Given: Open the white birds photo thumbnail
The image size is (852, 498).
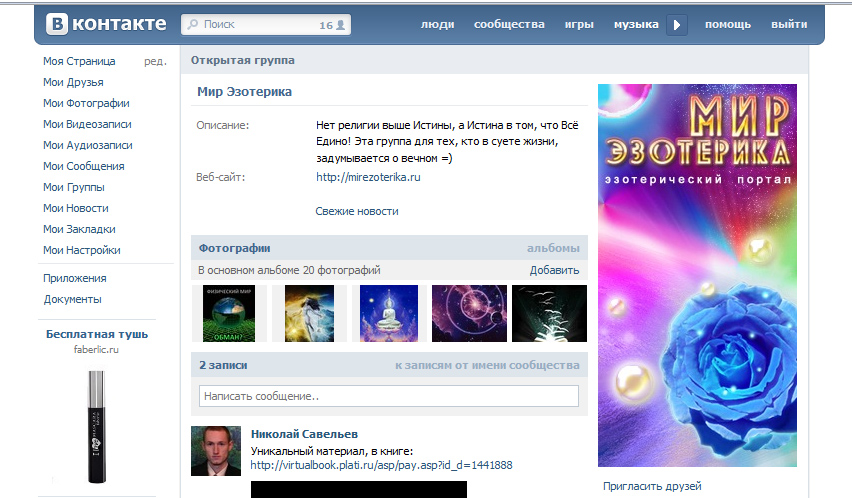Looking at the screenshot, I should click(549, 313).
